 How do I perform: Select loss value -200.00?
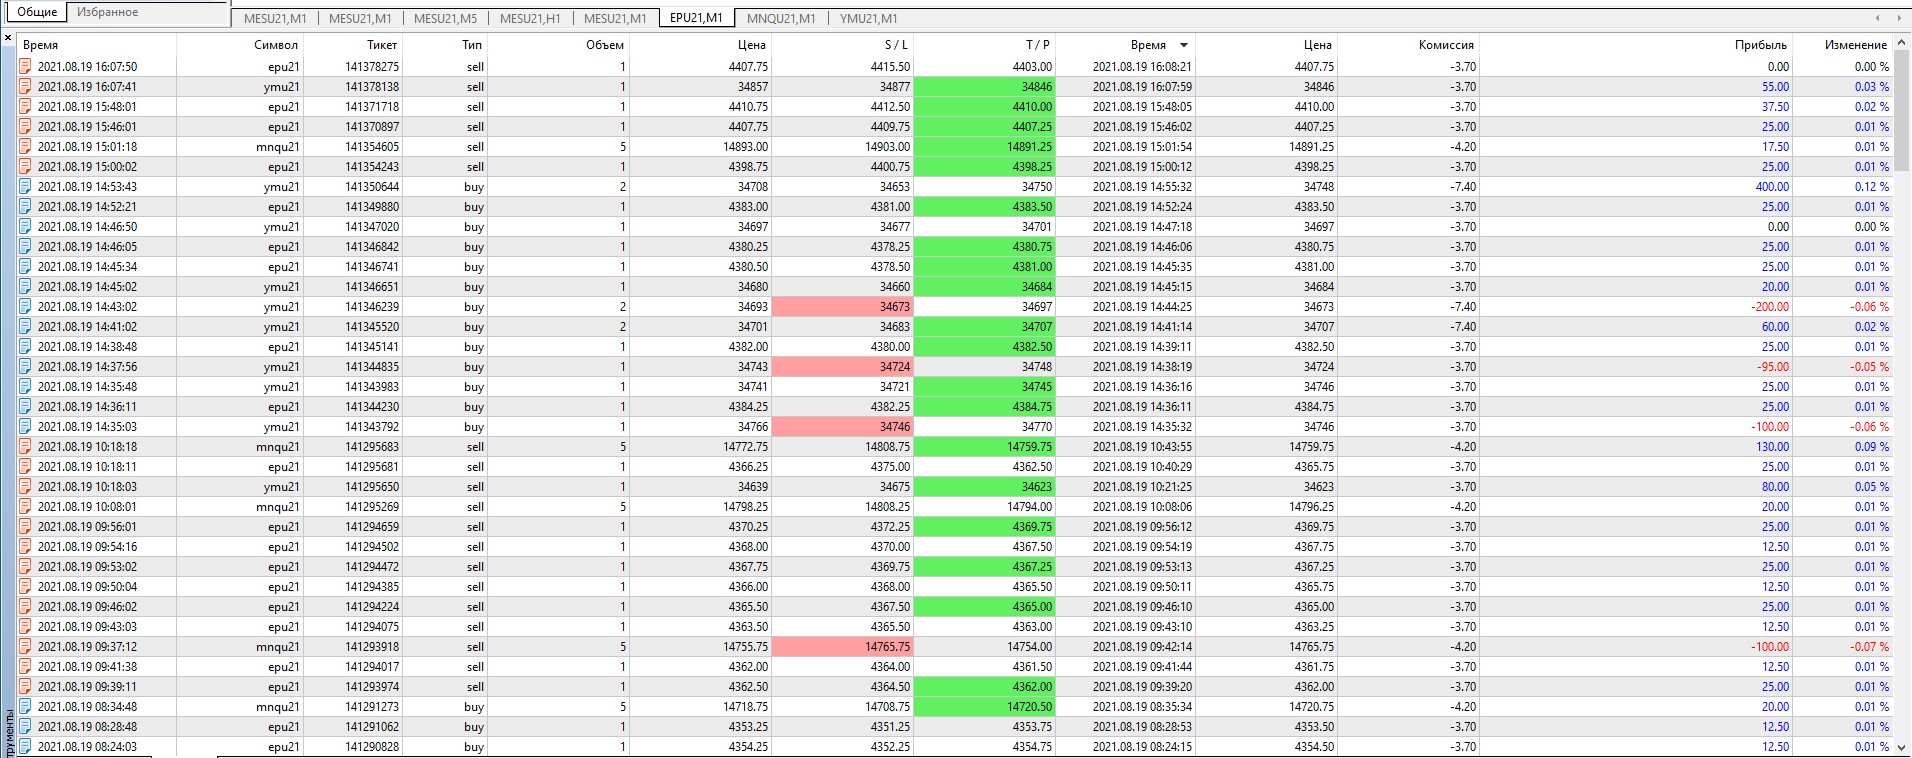point(1770,307)
